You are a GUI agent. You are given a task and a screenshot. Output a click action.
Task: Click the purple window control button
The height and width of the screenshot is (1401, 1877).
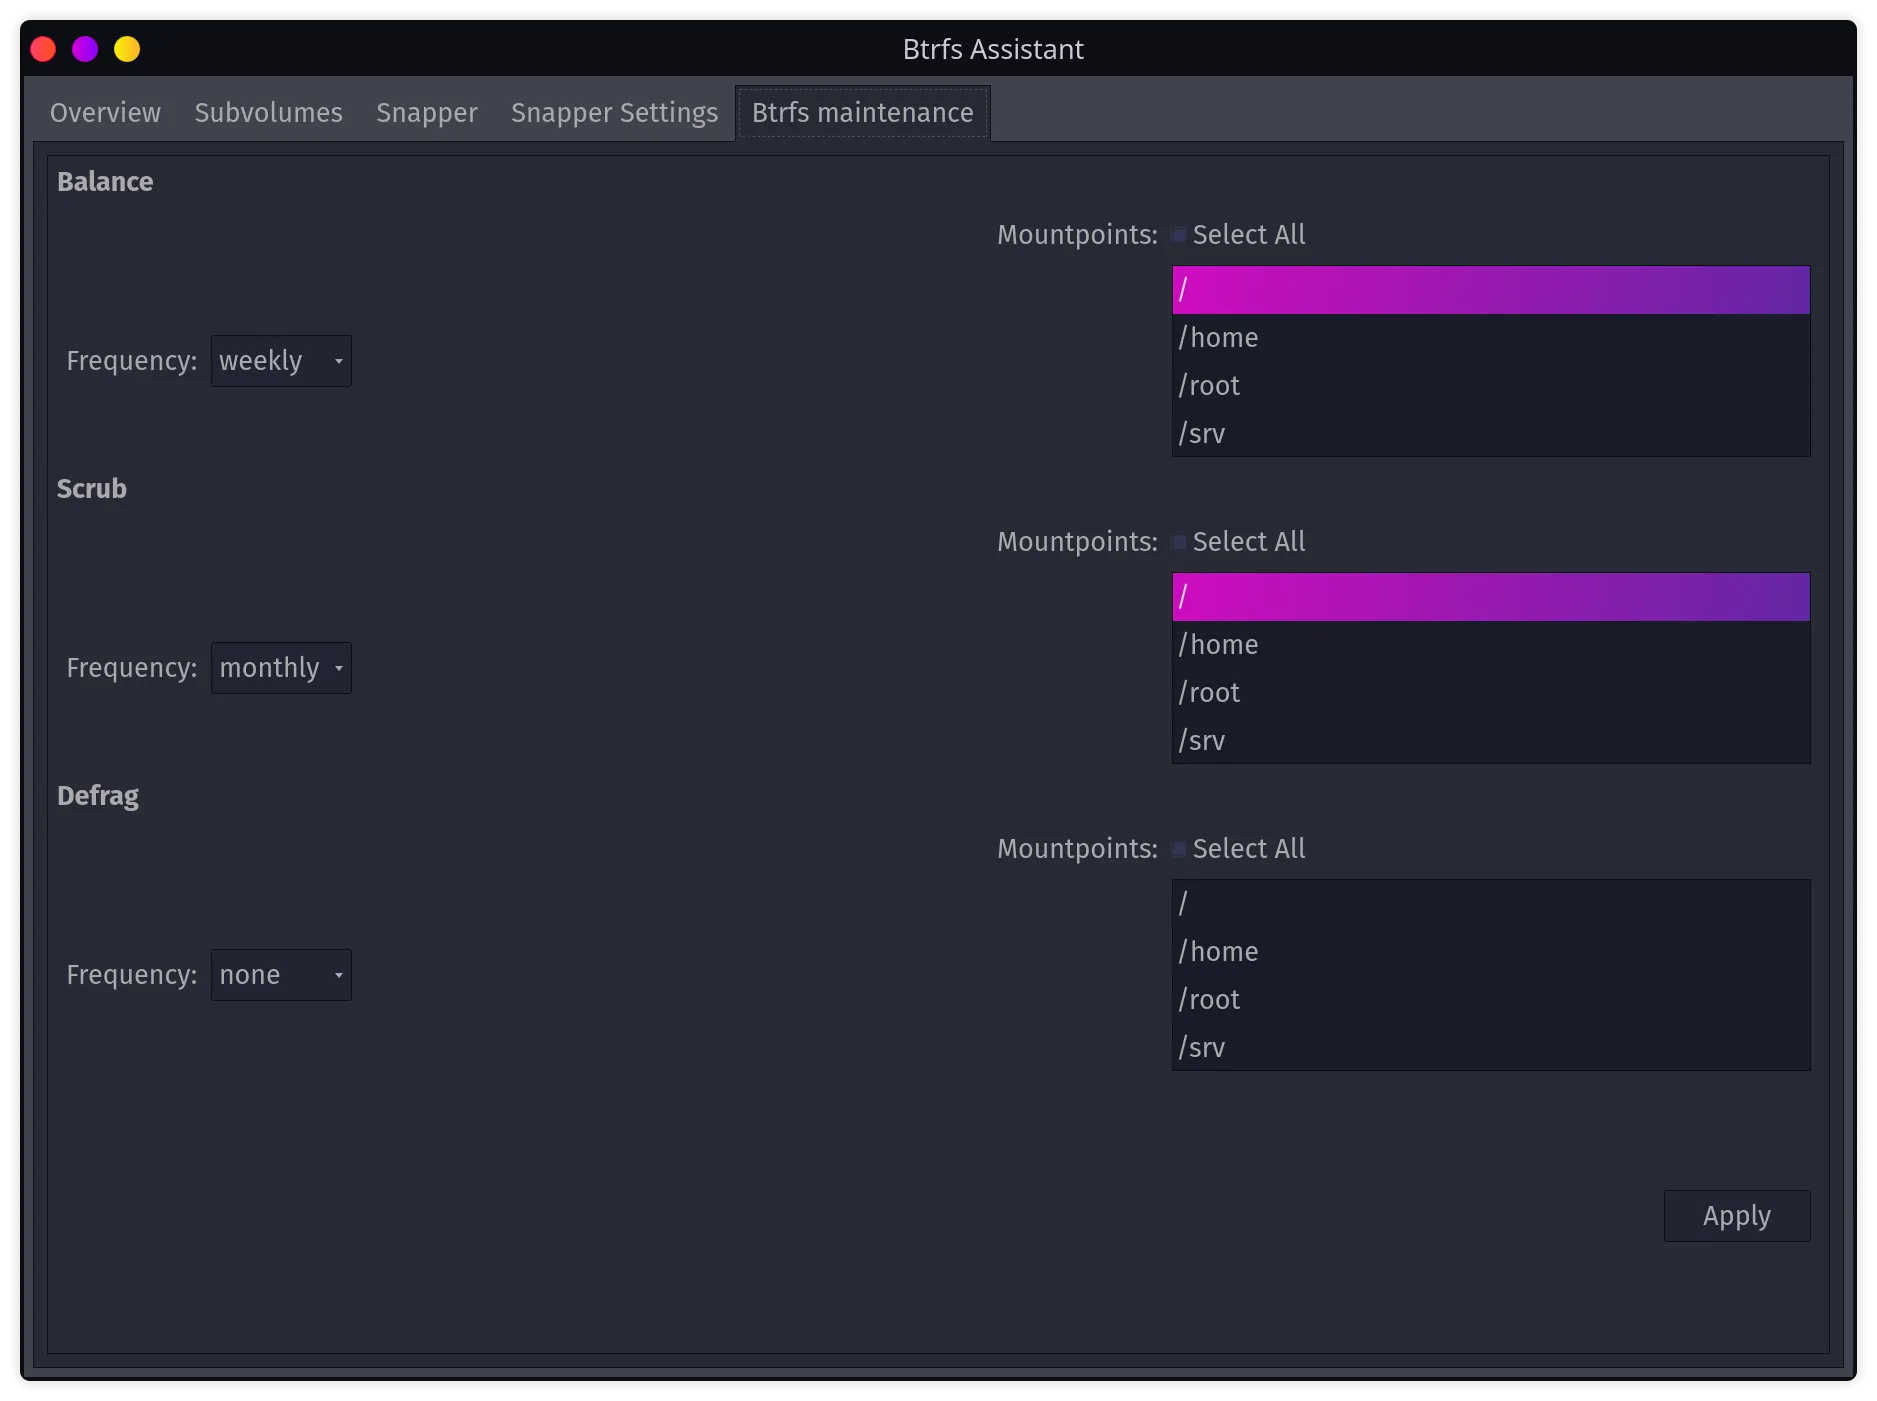click(x=85, y=49)
